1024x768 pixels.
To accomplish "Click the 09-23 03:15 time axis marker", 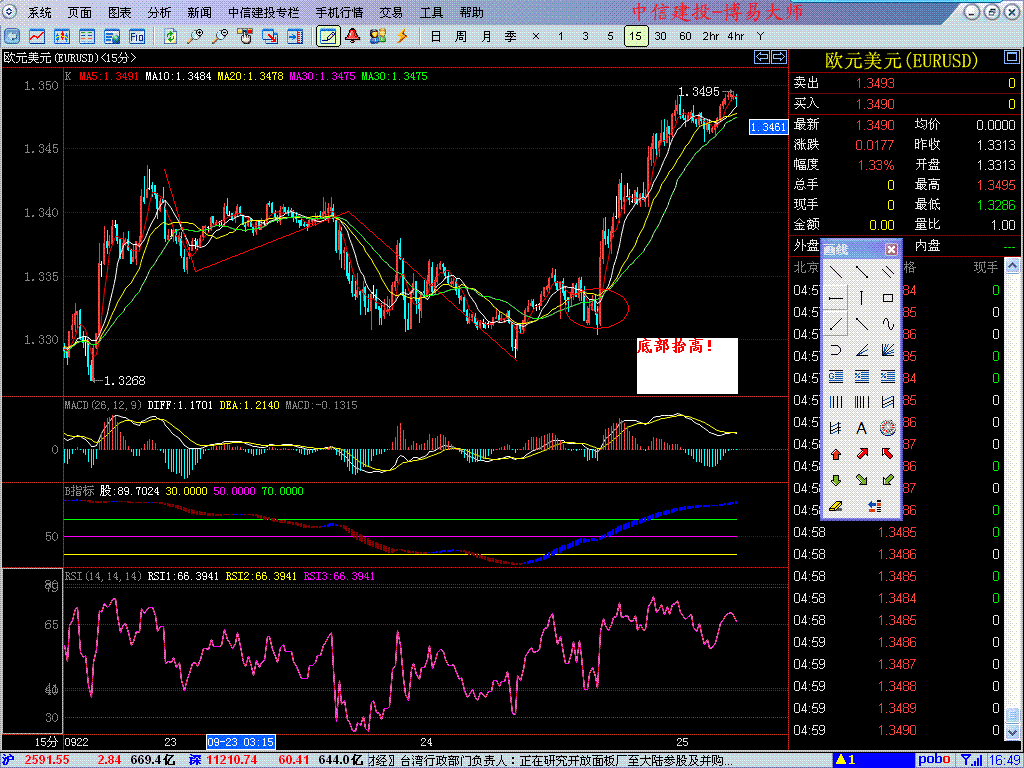I will (x=241, y=742).
